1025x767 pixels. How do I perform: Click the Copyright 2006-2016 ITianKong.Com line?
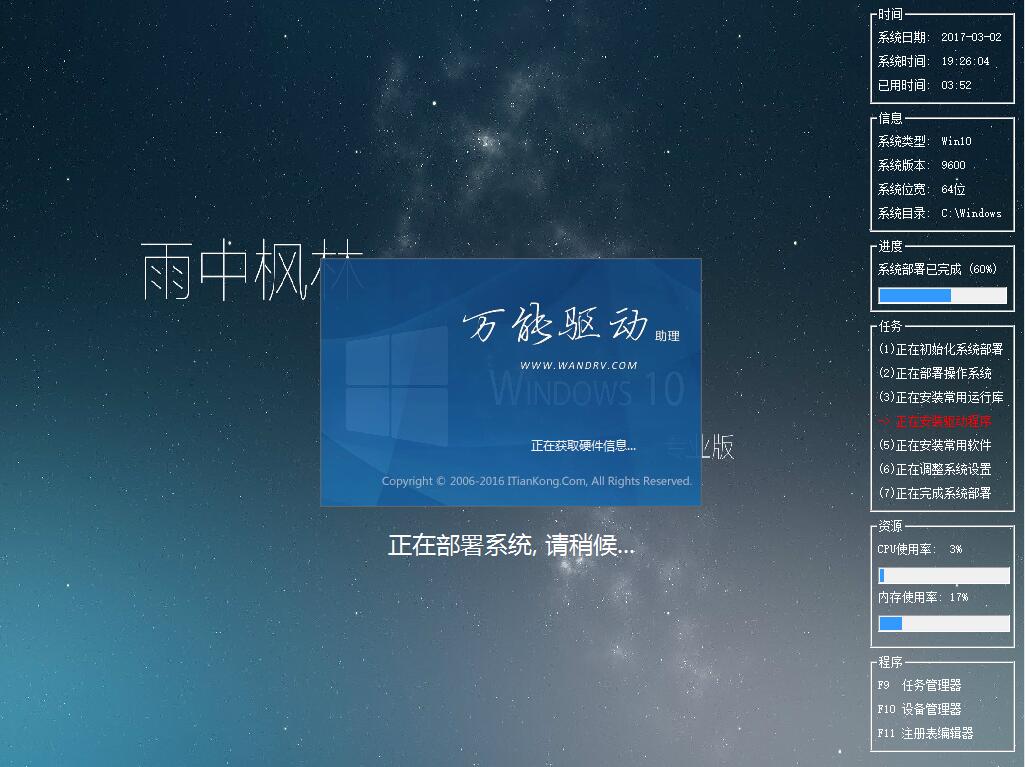tap(537, 481)
